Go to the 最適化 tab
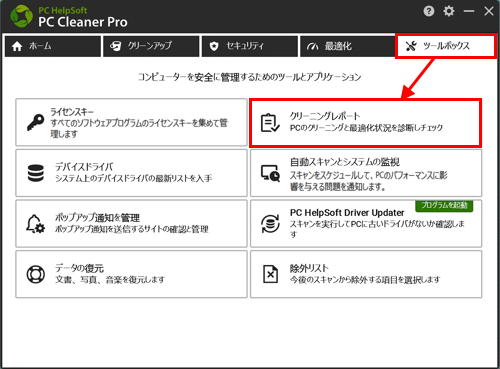The width and height of the screenshot is (500, 369). coord(348,46)
